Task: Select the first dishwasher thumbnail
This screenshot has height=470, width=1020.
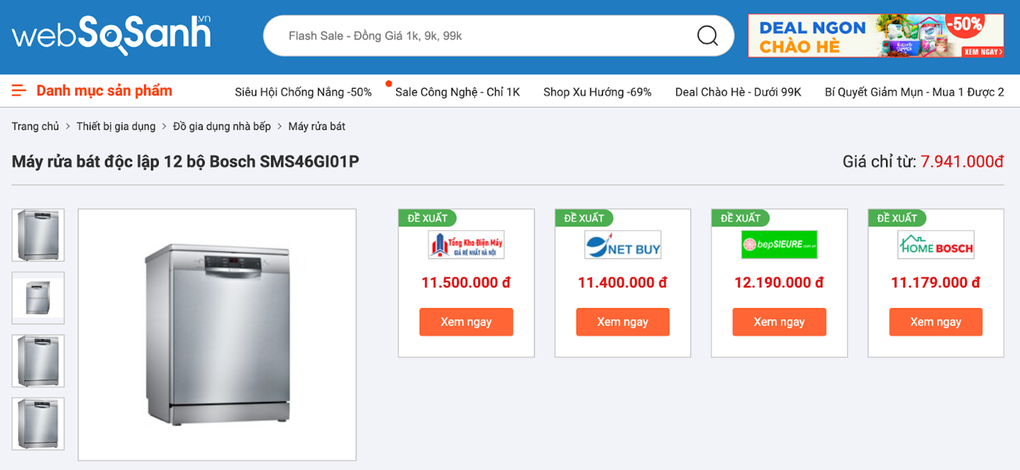Action: pos(38,235)
